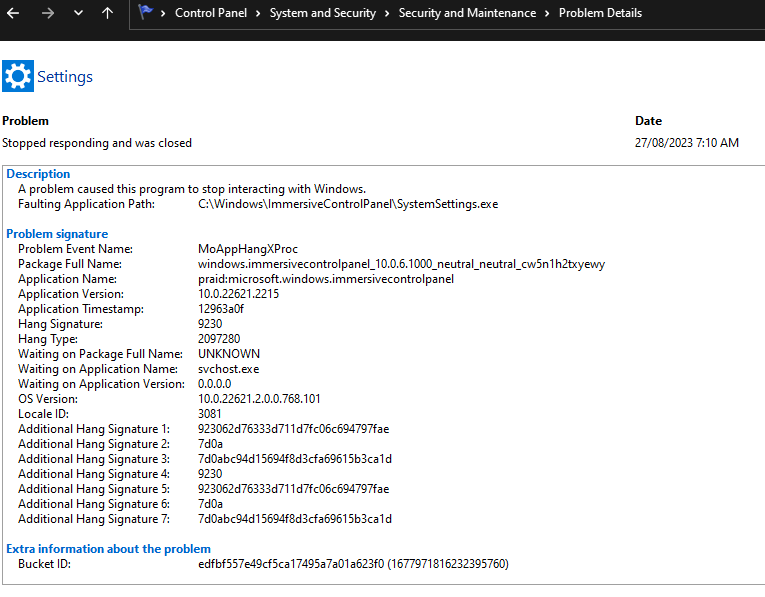Select Locale ID value 3081

[210, 414]
